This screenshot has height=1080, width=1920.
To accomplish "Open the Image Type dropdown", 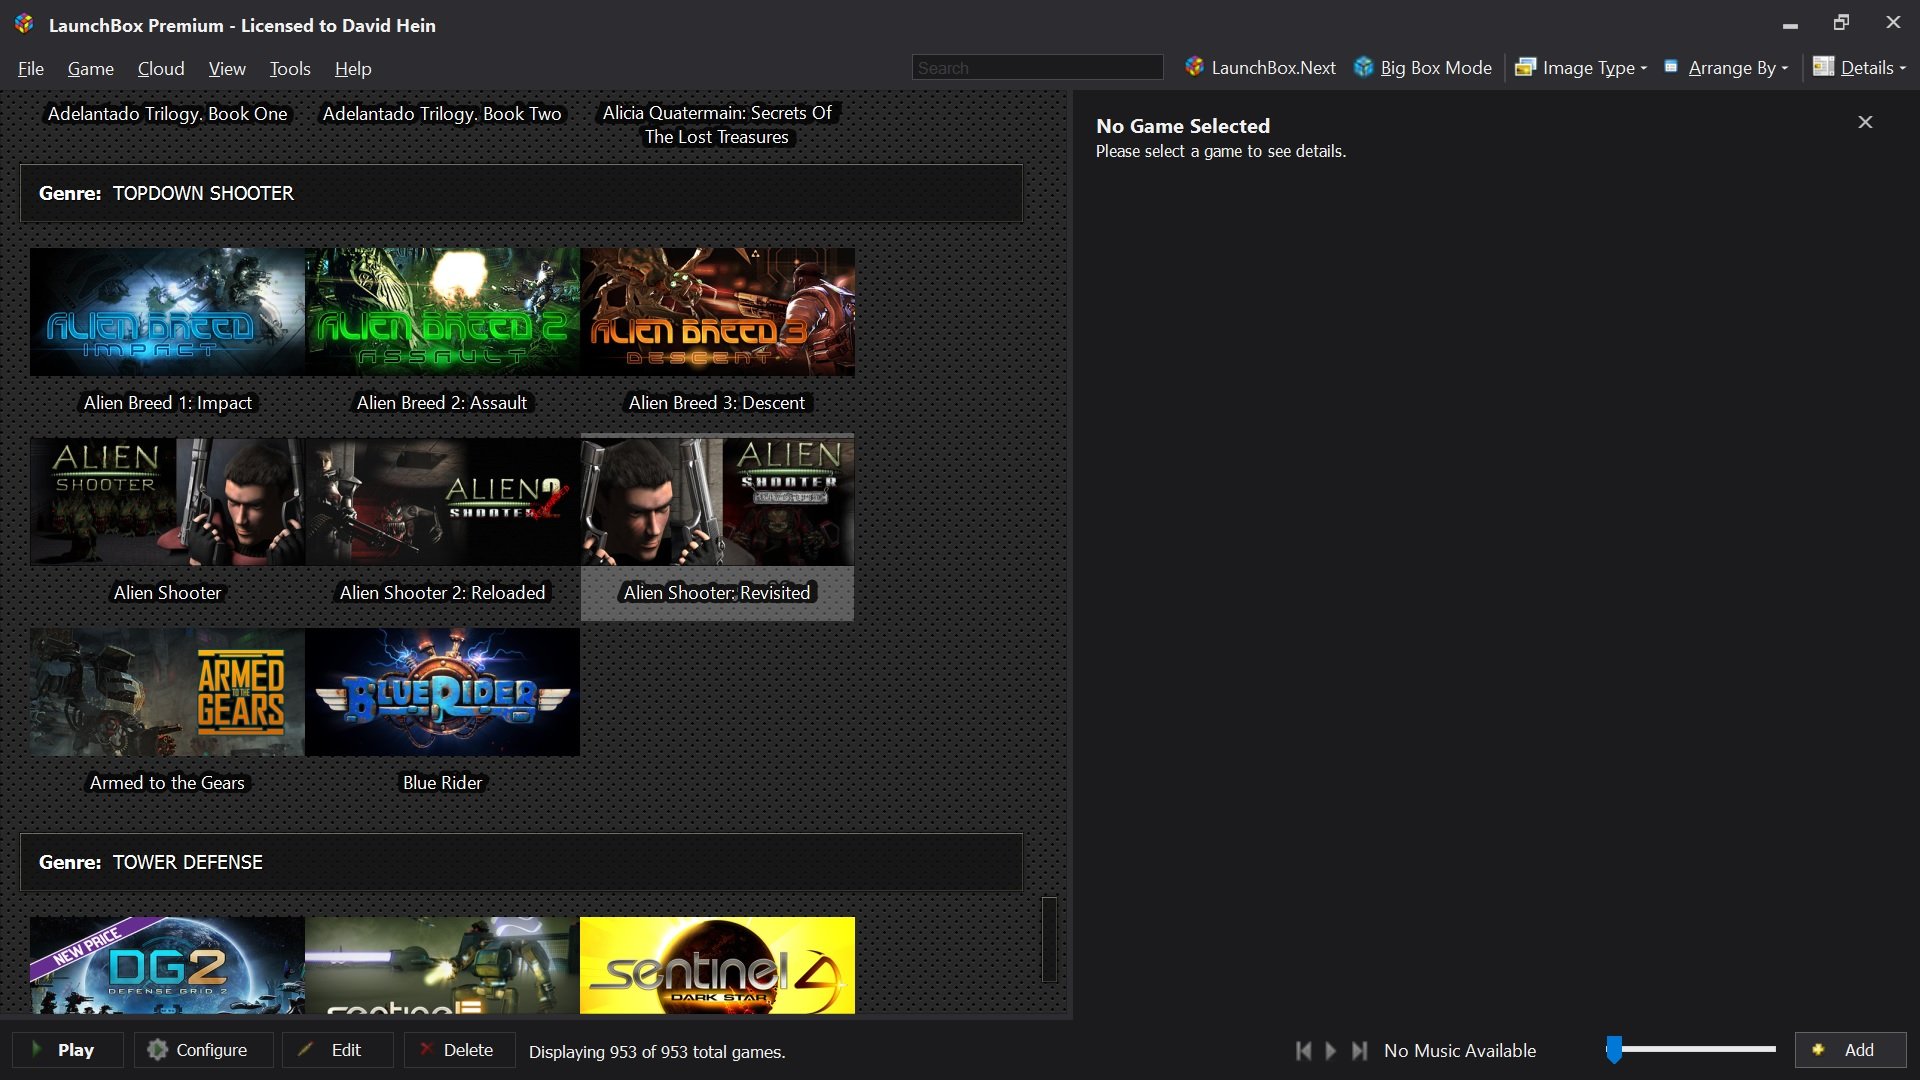I will pos(1580,67).
